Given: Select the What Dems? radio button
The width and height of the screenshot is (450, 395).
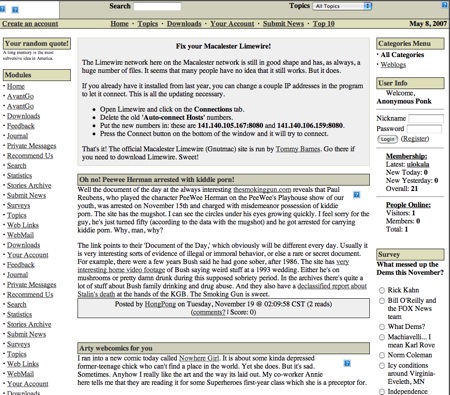Looking at the screenshot, I should 382,327.
